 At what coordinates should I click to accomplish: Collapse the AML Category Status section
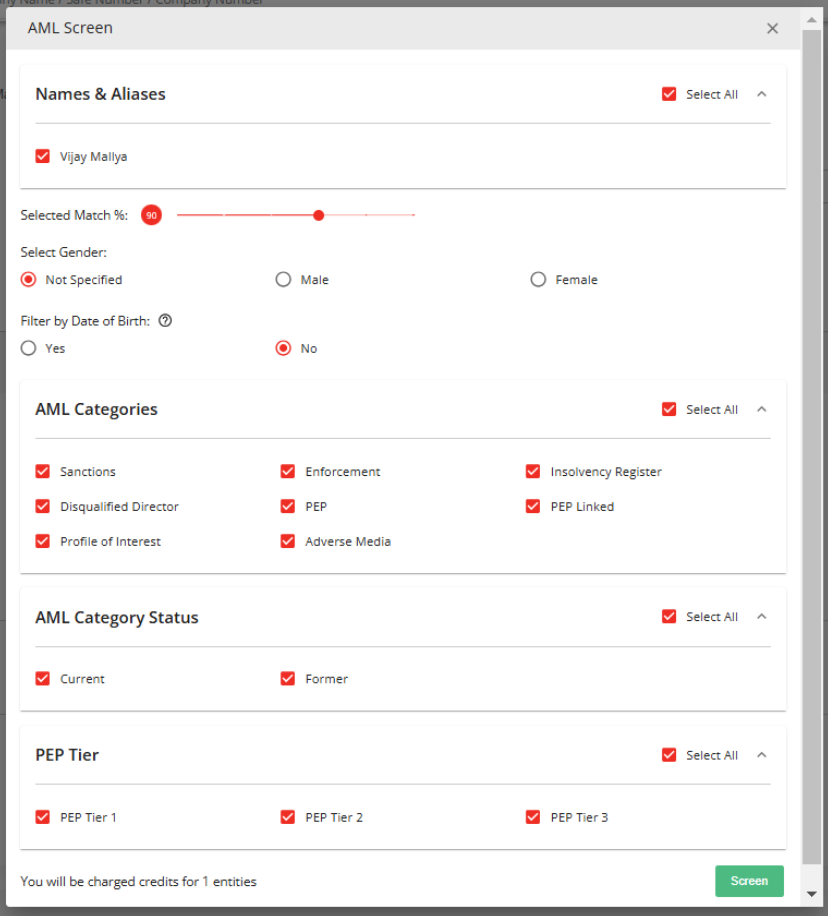tap(762, 617)
